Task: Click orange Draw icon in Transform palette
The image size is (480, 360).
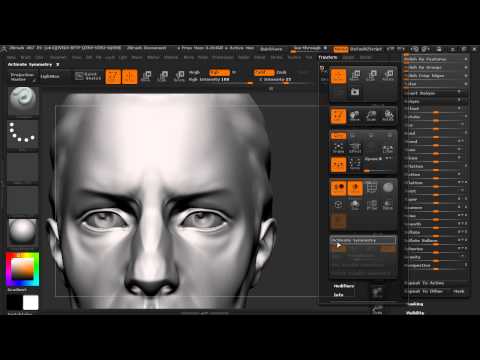Action: 338,76
